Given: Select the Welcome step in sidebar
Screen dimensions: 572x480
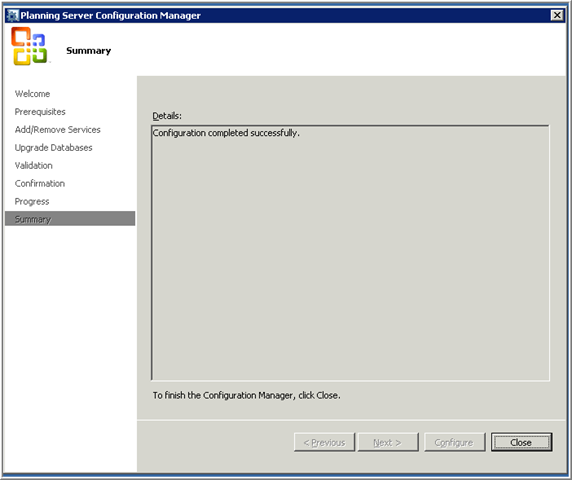Looking at the screenshot, I should (32, 94).
